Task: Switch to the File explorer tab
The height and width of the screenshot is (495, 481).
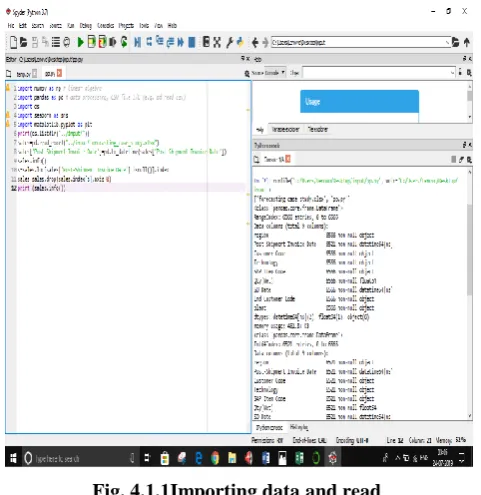Action: (x=318, y=129)
